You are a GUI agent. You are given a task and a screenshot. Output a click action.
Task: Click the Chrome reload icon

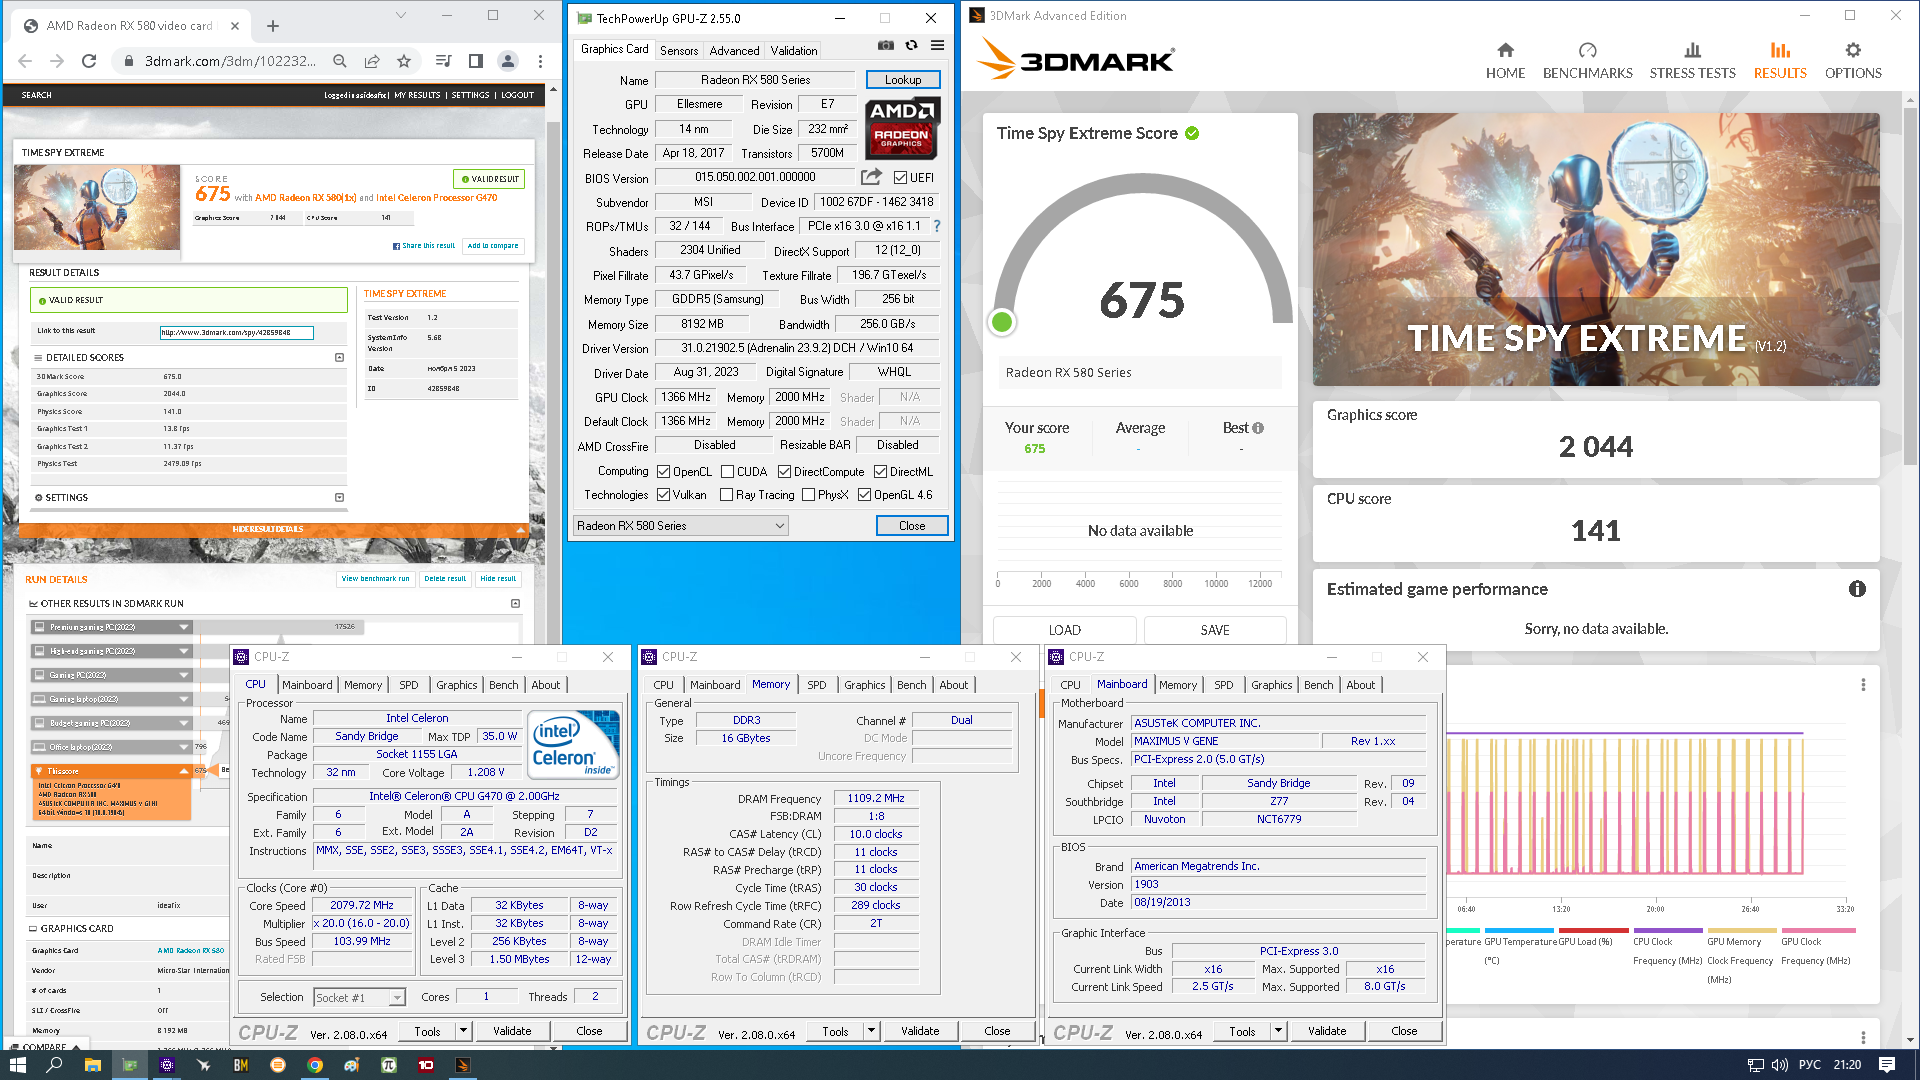click(89, 61)
